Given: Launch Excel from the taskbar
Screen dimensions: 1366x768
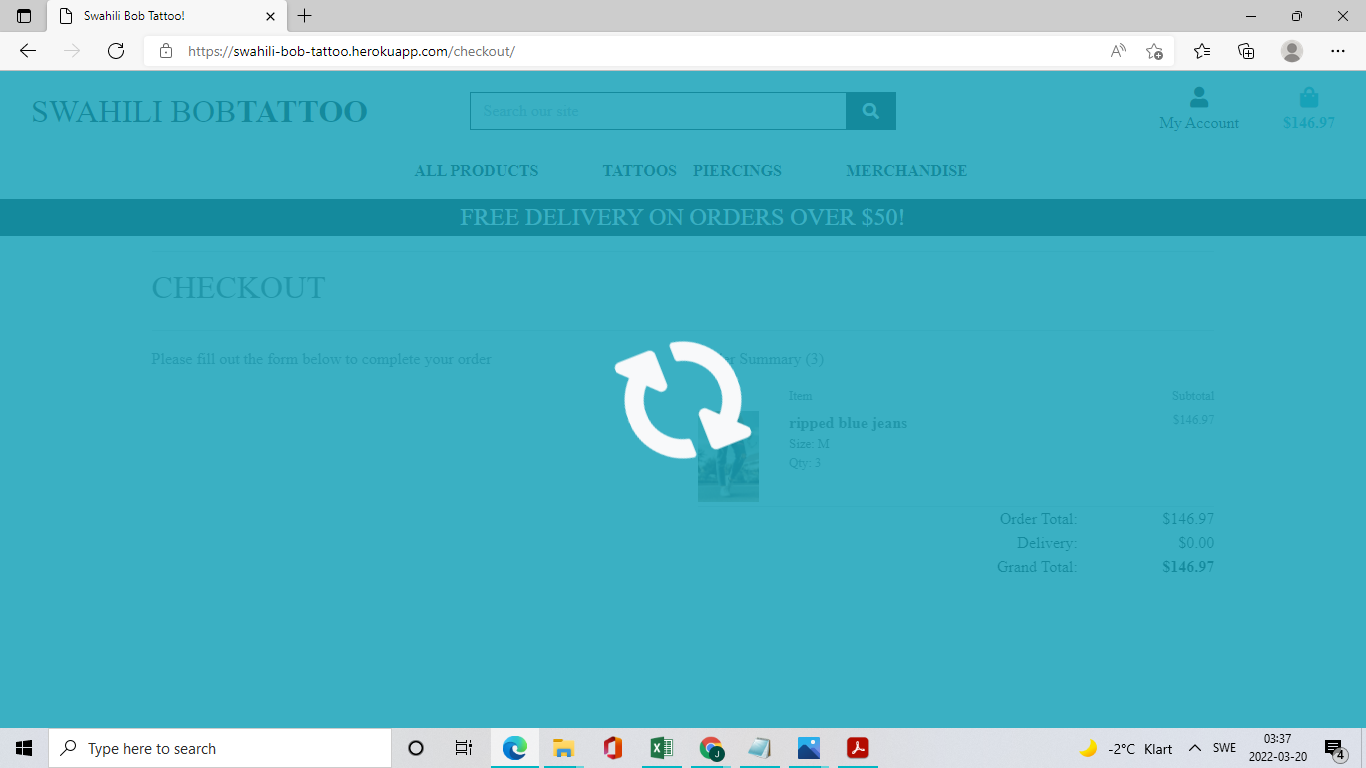Looking at the screenshot, I should (661, 747).
